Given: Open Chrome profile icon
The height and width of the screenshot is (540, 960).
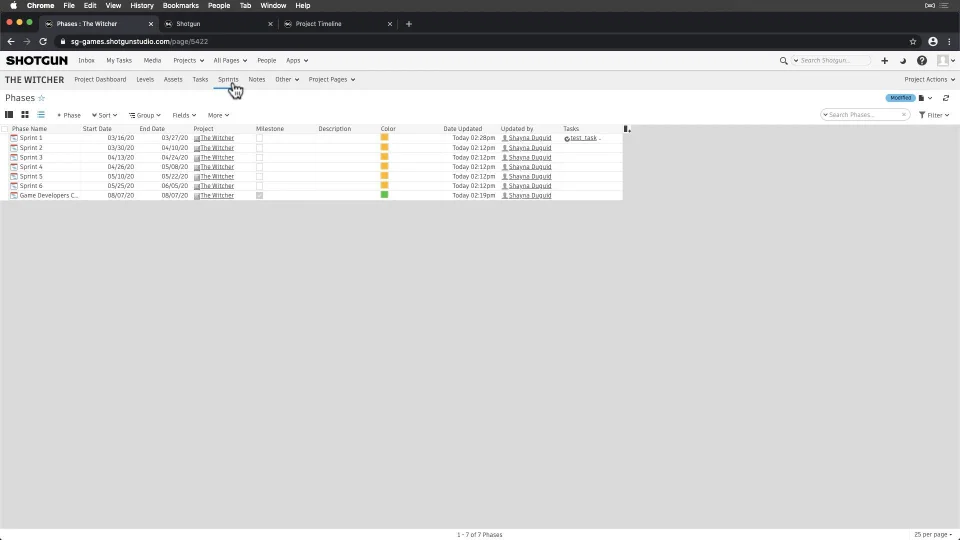Looking at the screenshot, I should coord(932,42).
